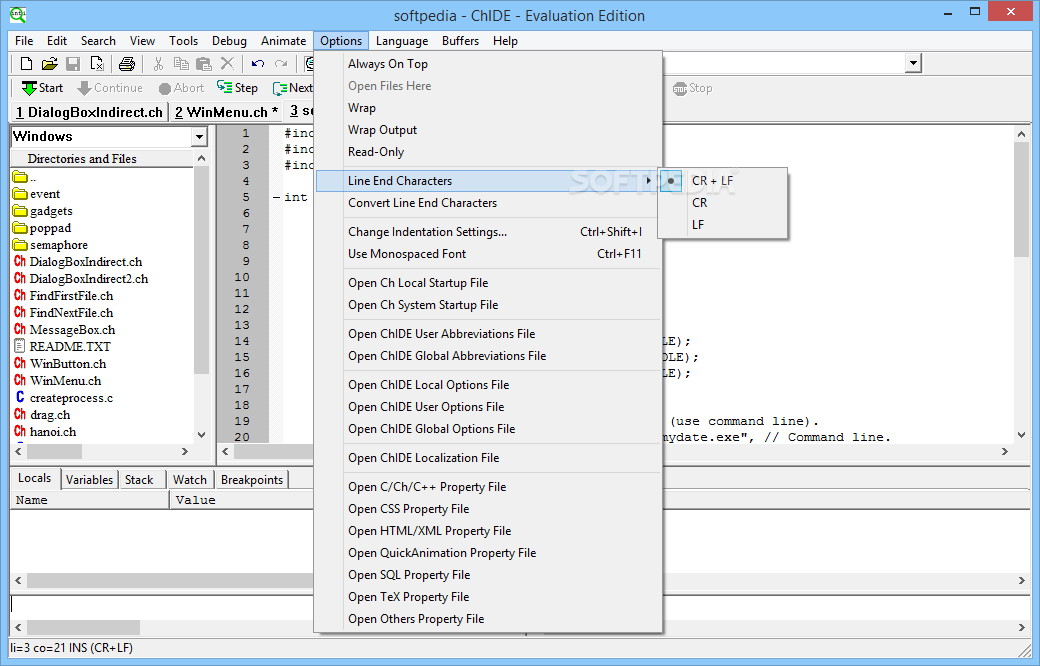Switch to the Watch tab
This screenshot has width=1040, height=666.
tap(190, 480)
